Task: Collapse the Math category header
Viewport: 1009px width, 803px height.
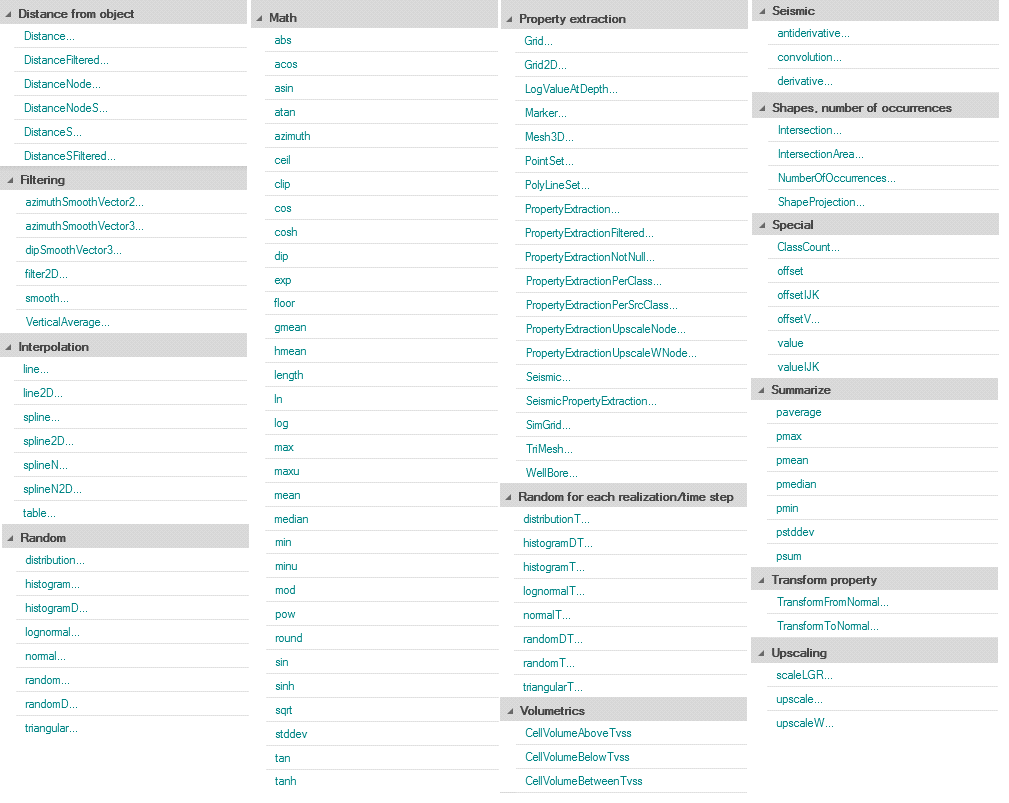Action: 259,18
